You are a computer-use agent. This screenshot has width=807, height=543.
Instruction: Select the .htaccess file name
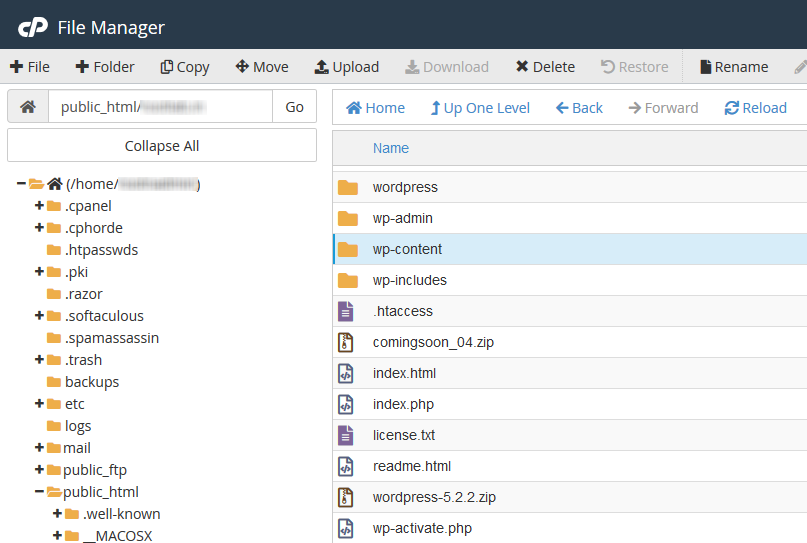tap(403, 311)
